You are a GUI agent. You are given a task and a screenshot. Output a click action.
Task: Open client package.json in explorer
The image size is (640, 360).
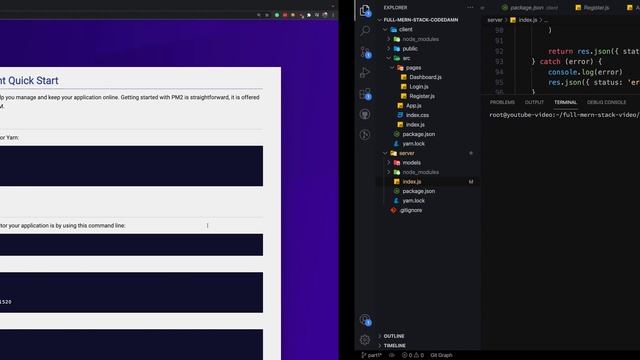(418, 134)
